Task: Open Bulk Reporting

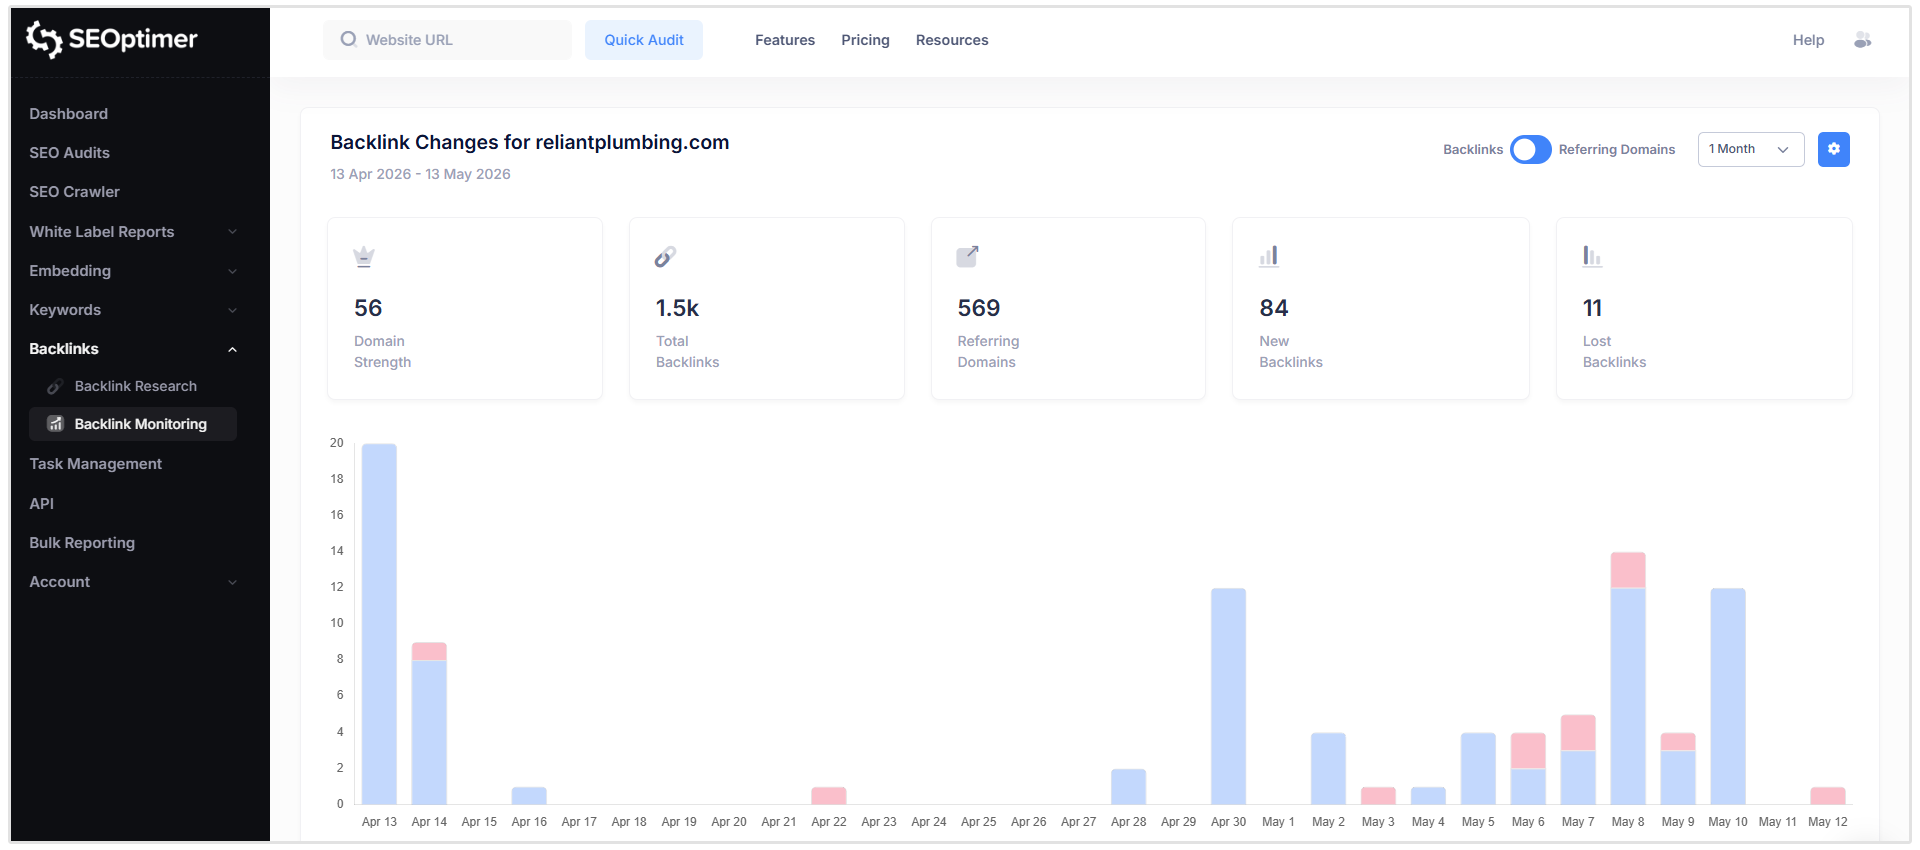Action: click(82, 543)
